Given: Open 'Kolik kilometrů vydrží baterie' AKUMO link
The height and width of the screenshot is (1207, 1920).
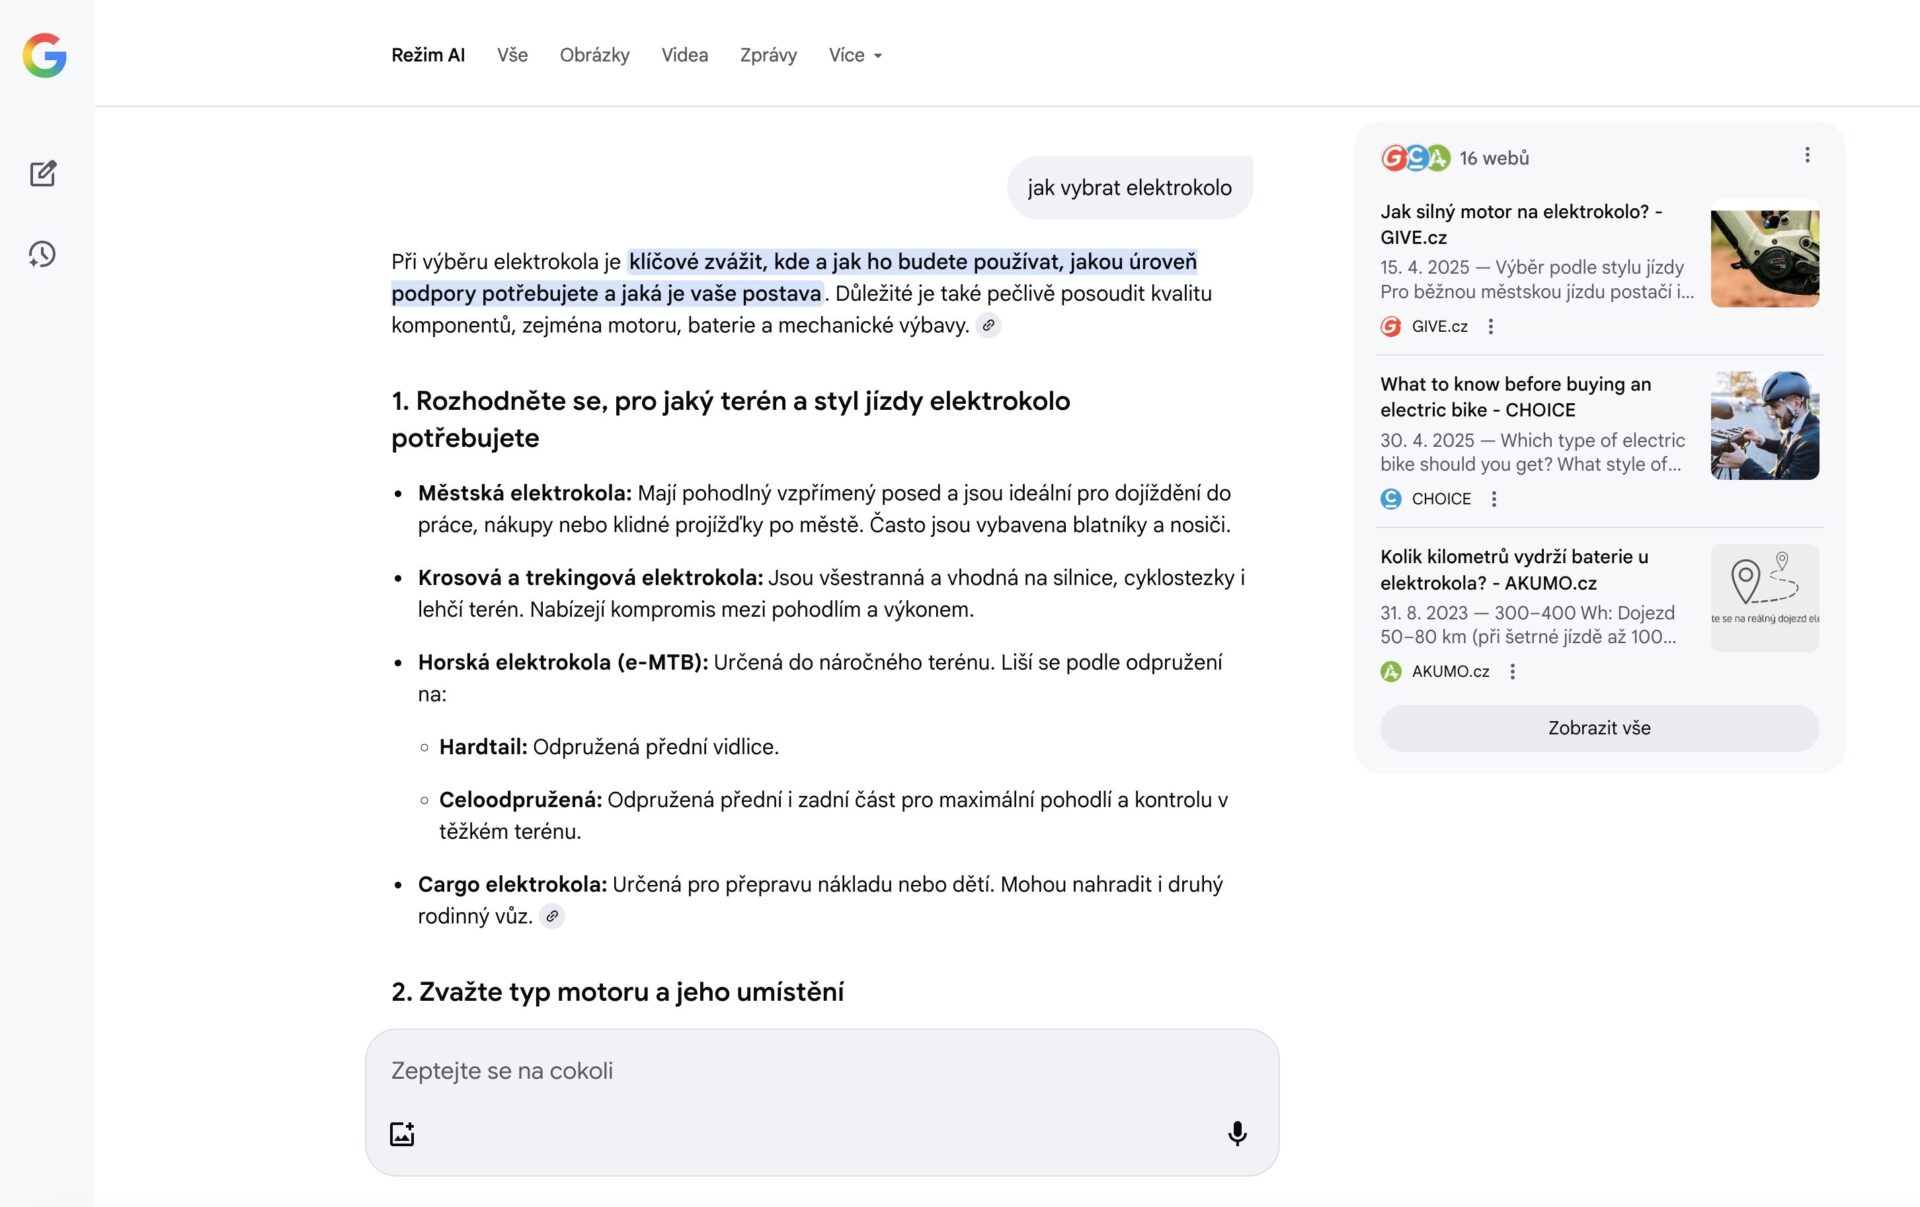Looking at the screenshot, I should click(x=1514, y=569).
